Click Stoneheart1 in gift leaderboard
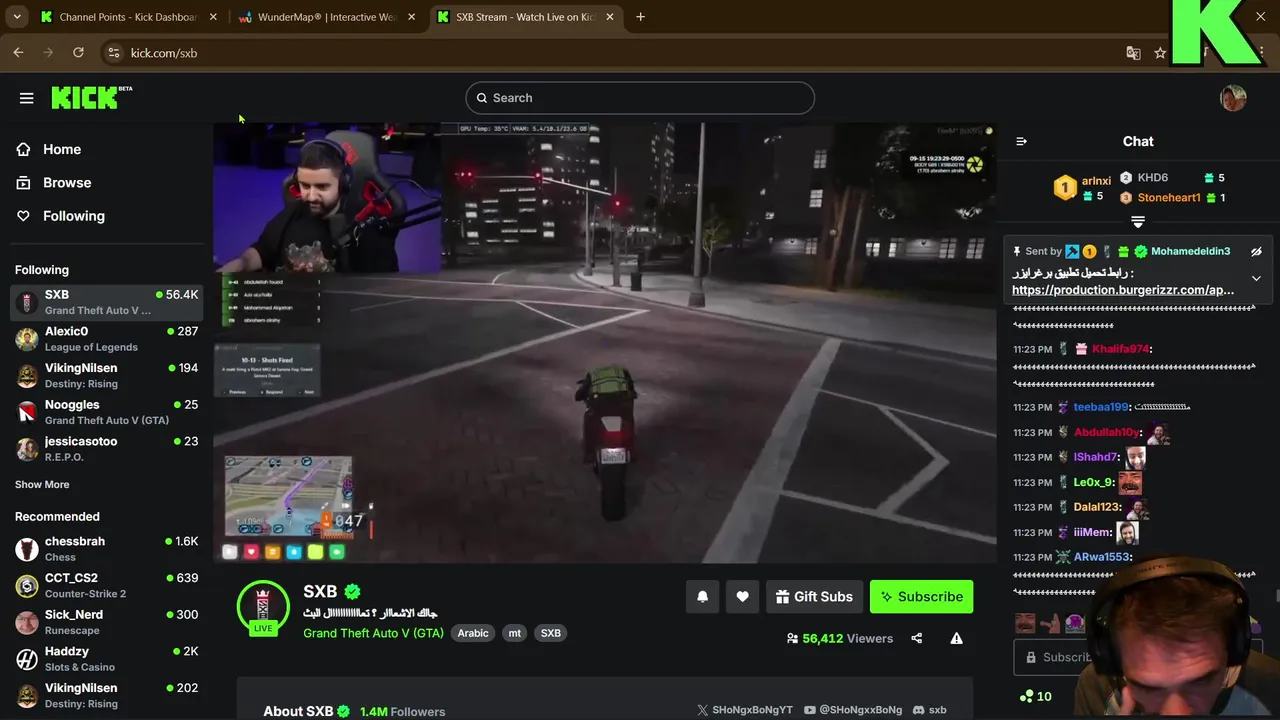 (x=1169, y=198)
